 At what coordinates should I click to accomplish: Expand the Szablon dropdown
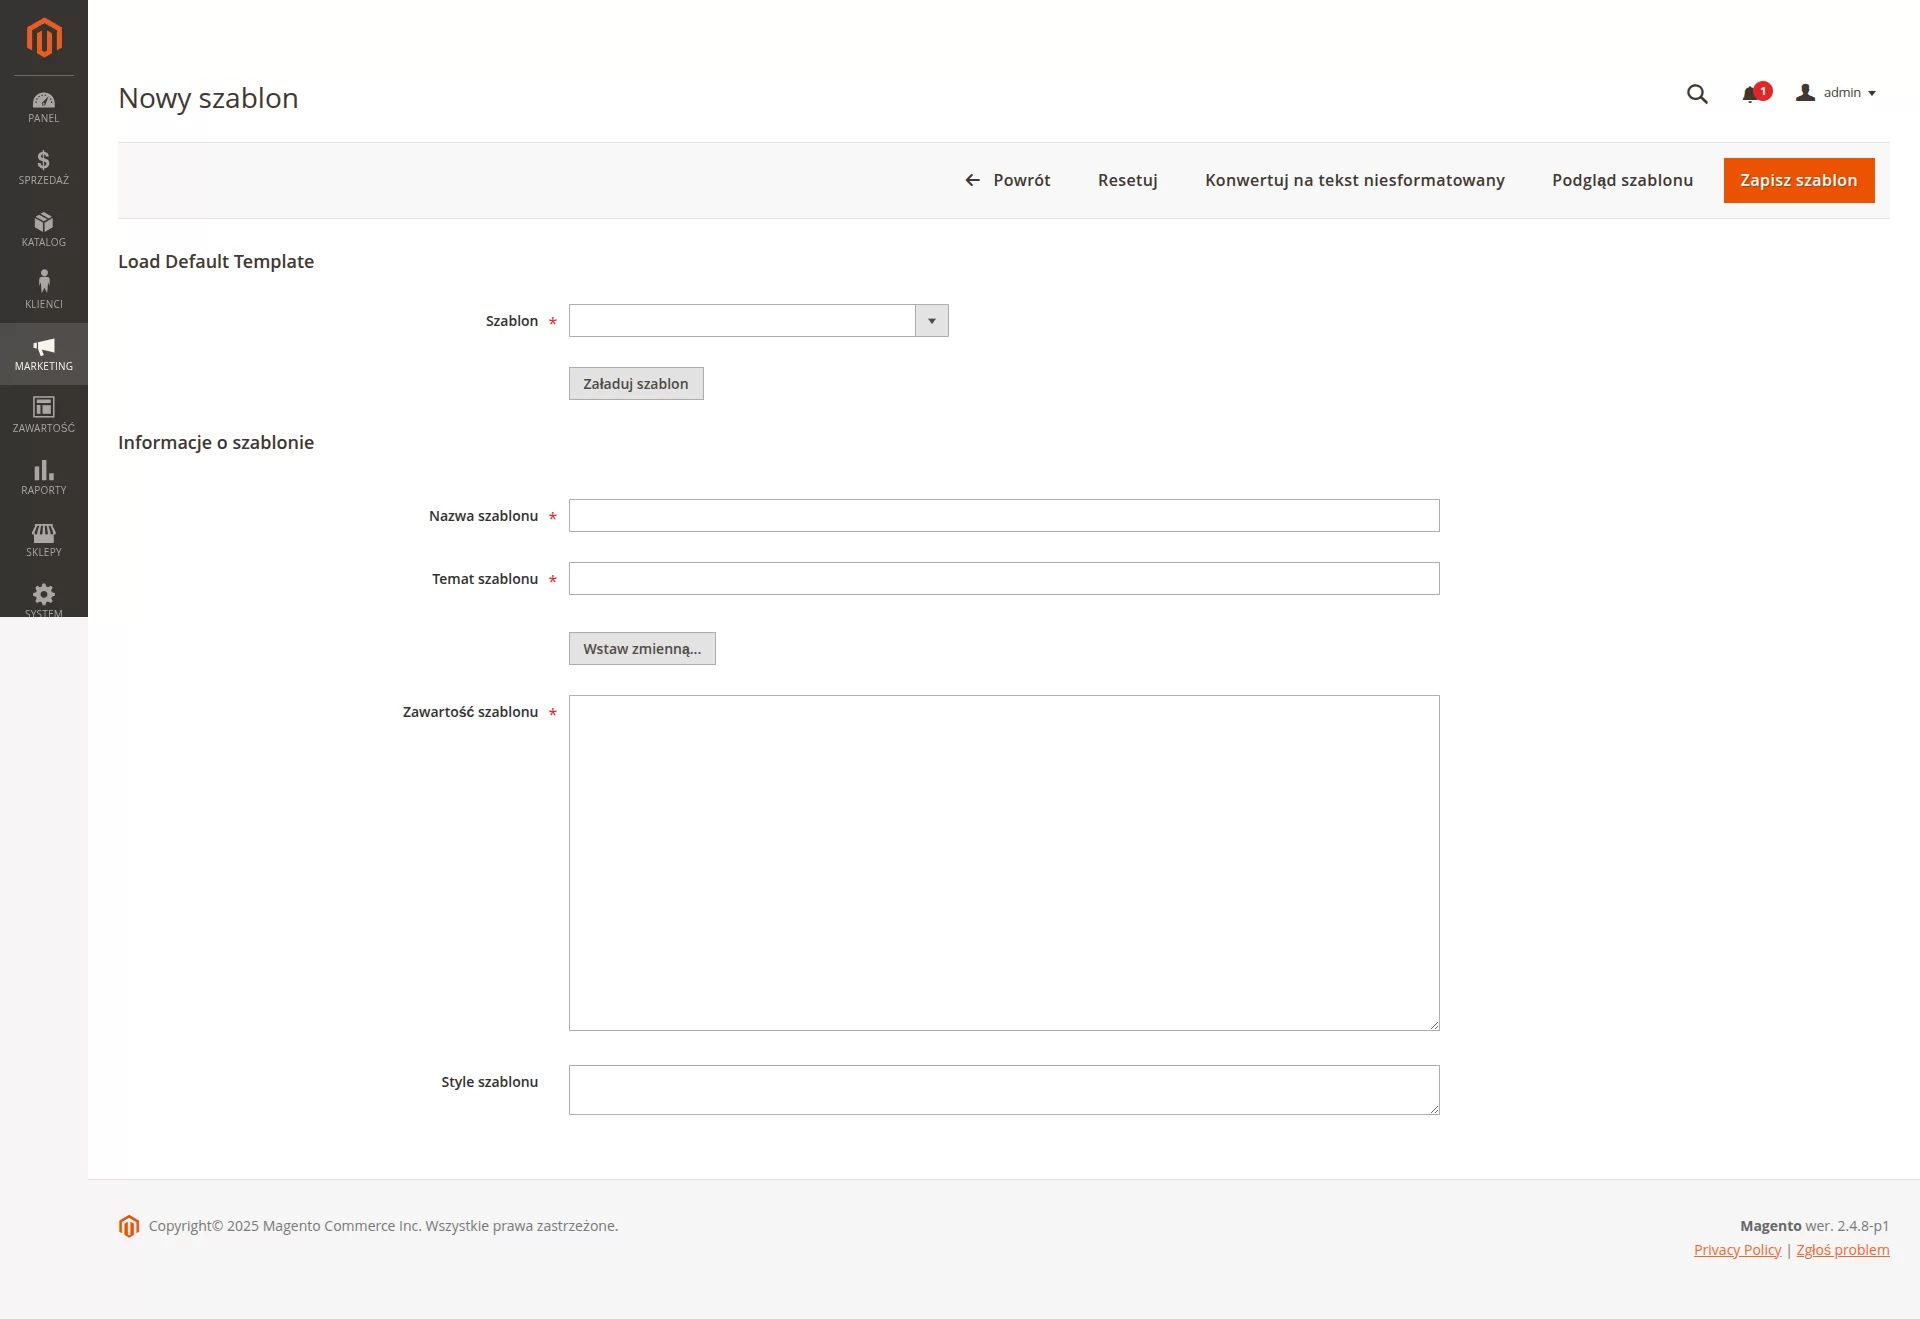758,321
